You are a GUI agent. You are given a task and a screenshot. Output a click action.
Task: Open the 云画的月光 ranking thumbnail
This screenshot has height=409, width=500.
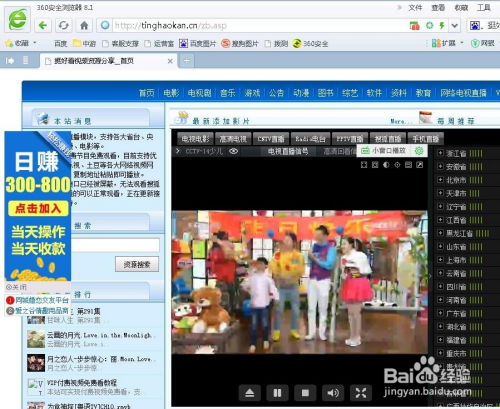(36, 339)
